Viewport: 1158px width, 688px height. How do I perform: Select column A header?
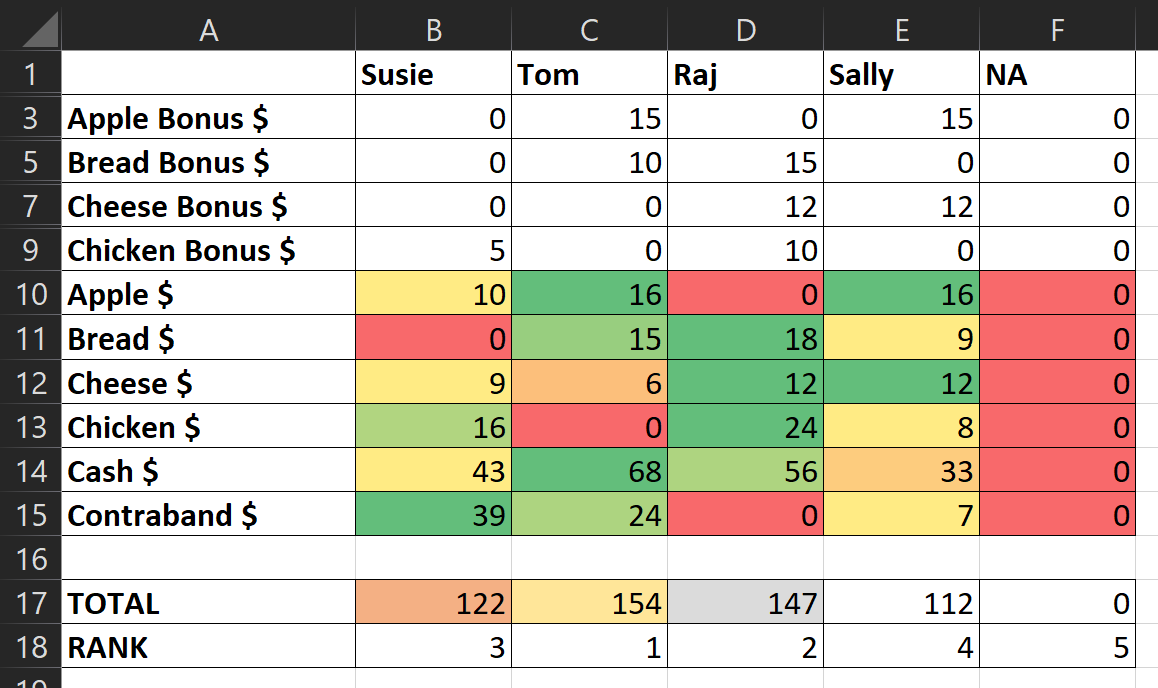click(x=208, y=30)
